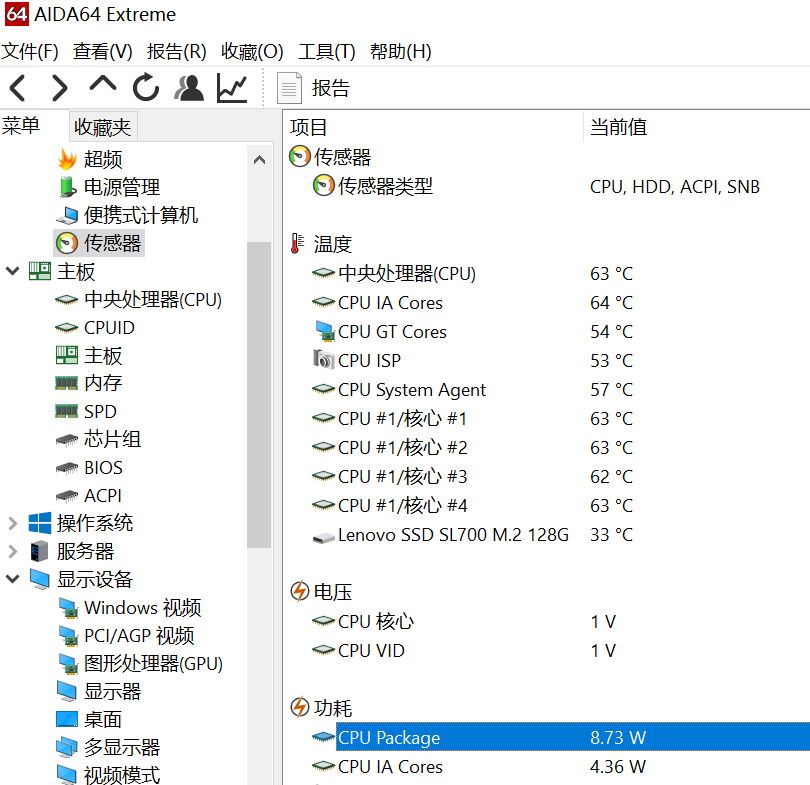This screenshot has width=810, height=785.
Task: Click the ACPI chip icon
Action: (x=67, y=496)
